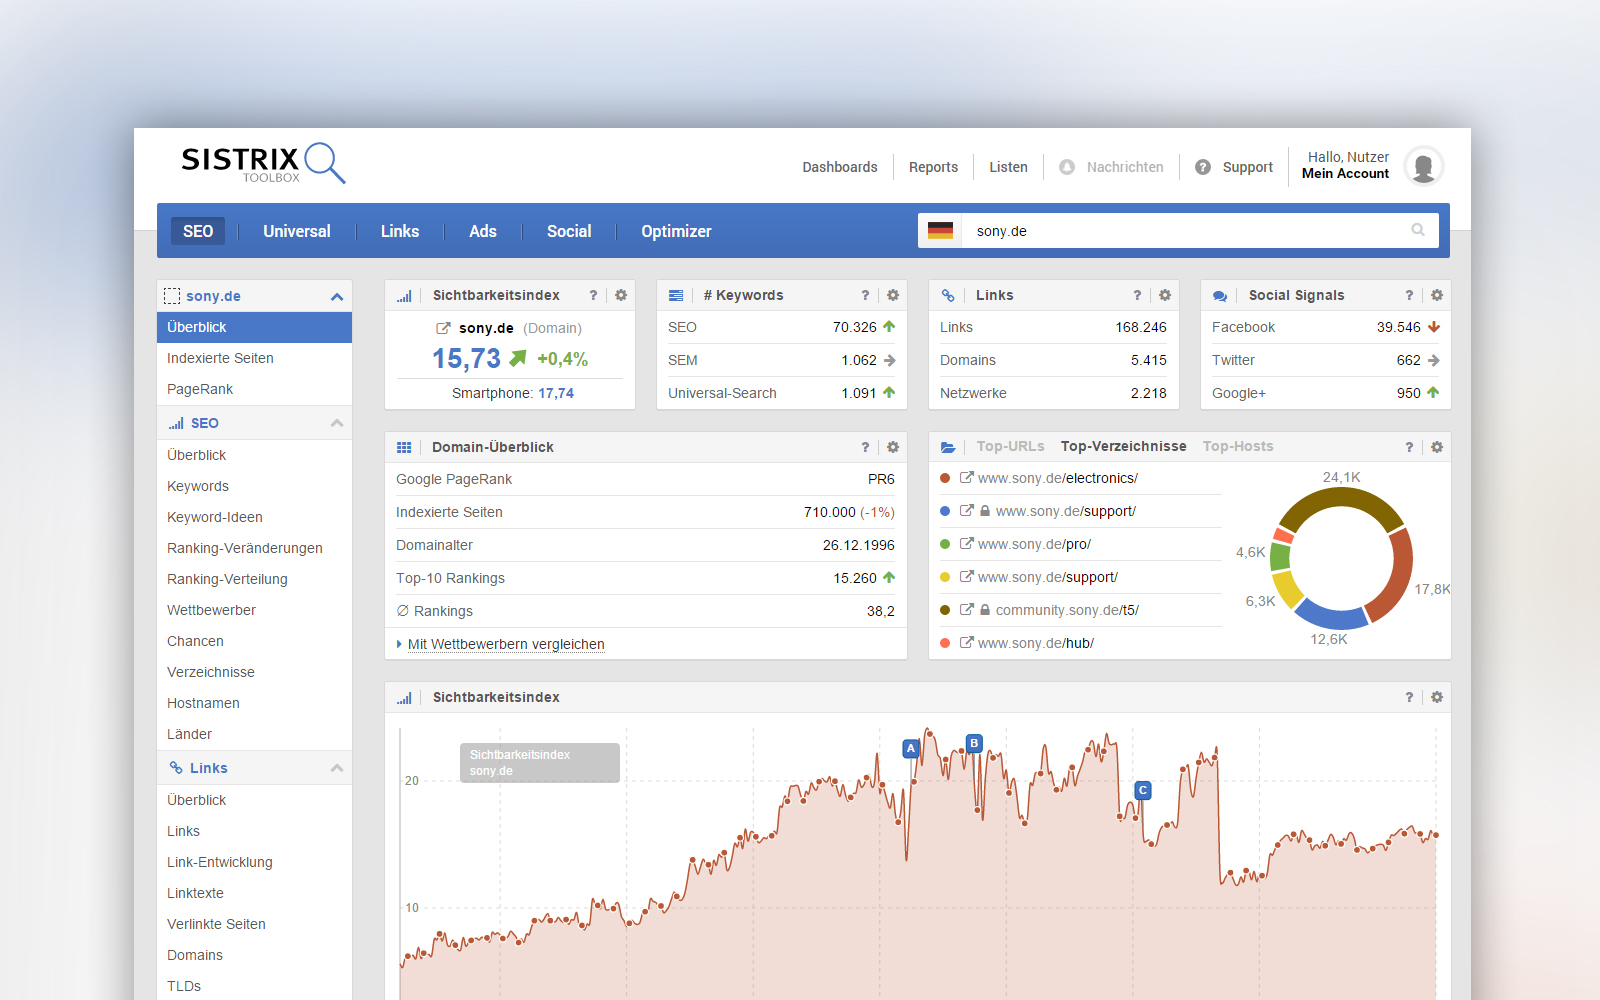Click the SISTRIX Toolbox logo
The width and height of the screenshot is (1600, 1000).
[x=262, y=163]
